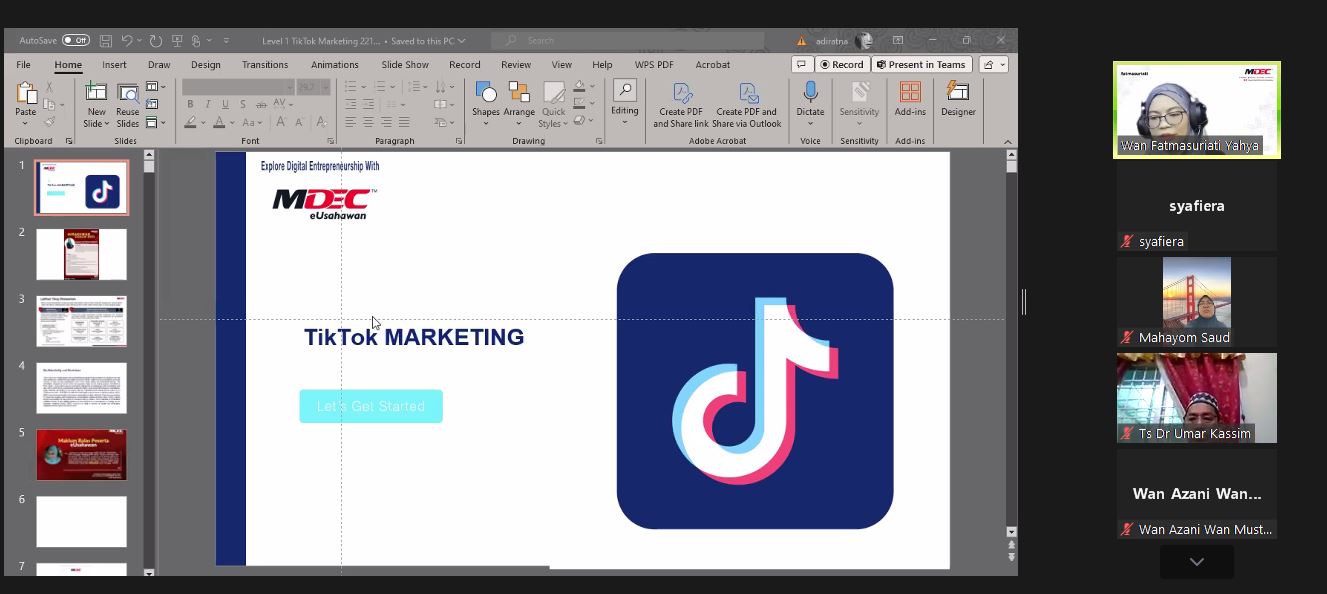Open Reuse Slides
This screenshot has width=1327, height=594.
[128, 104]
